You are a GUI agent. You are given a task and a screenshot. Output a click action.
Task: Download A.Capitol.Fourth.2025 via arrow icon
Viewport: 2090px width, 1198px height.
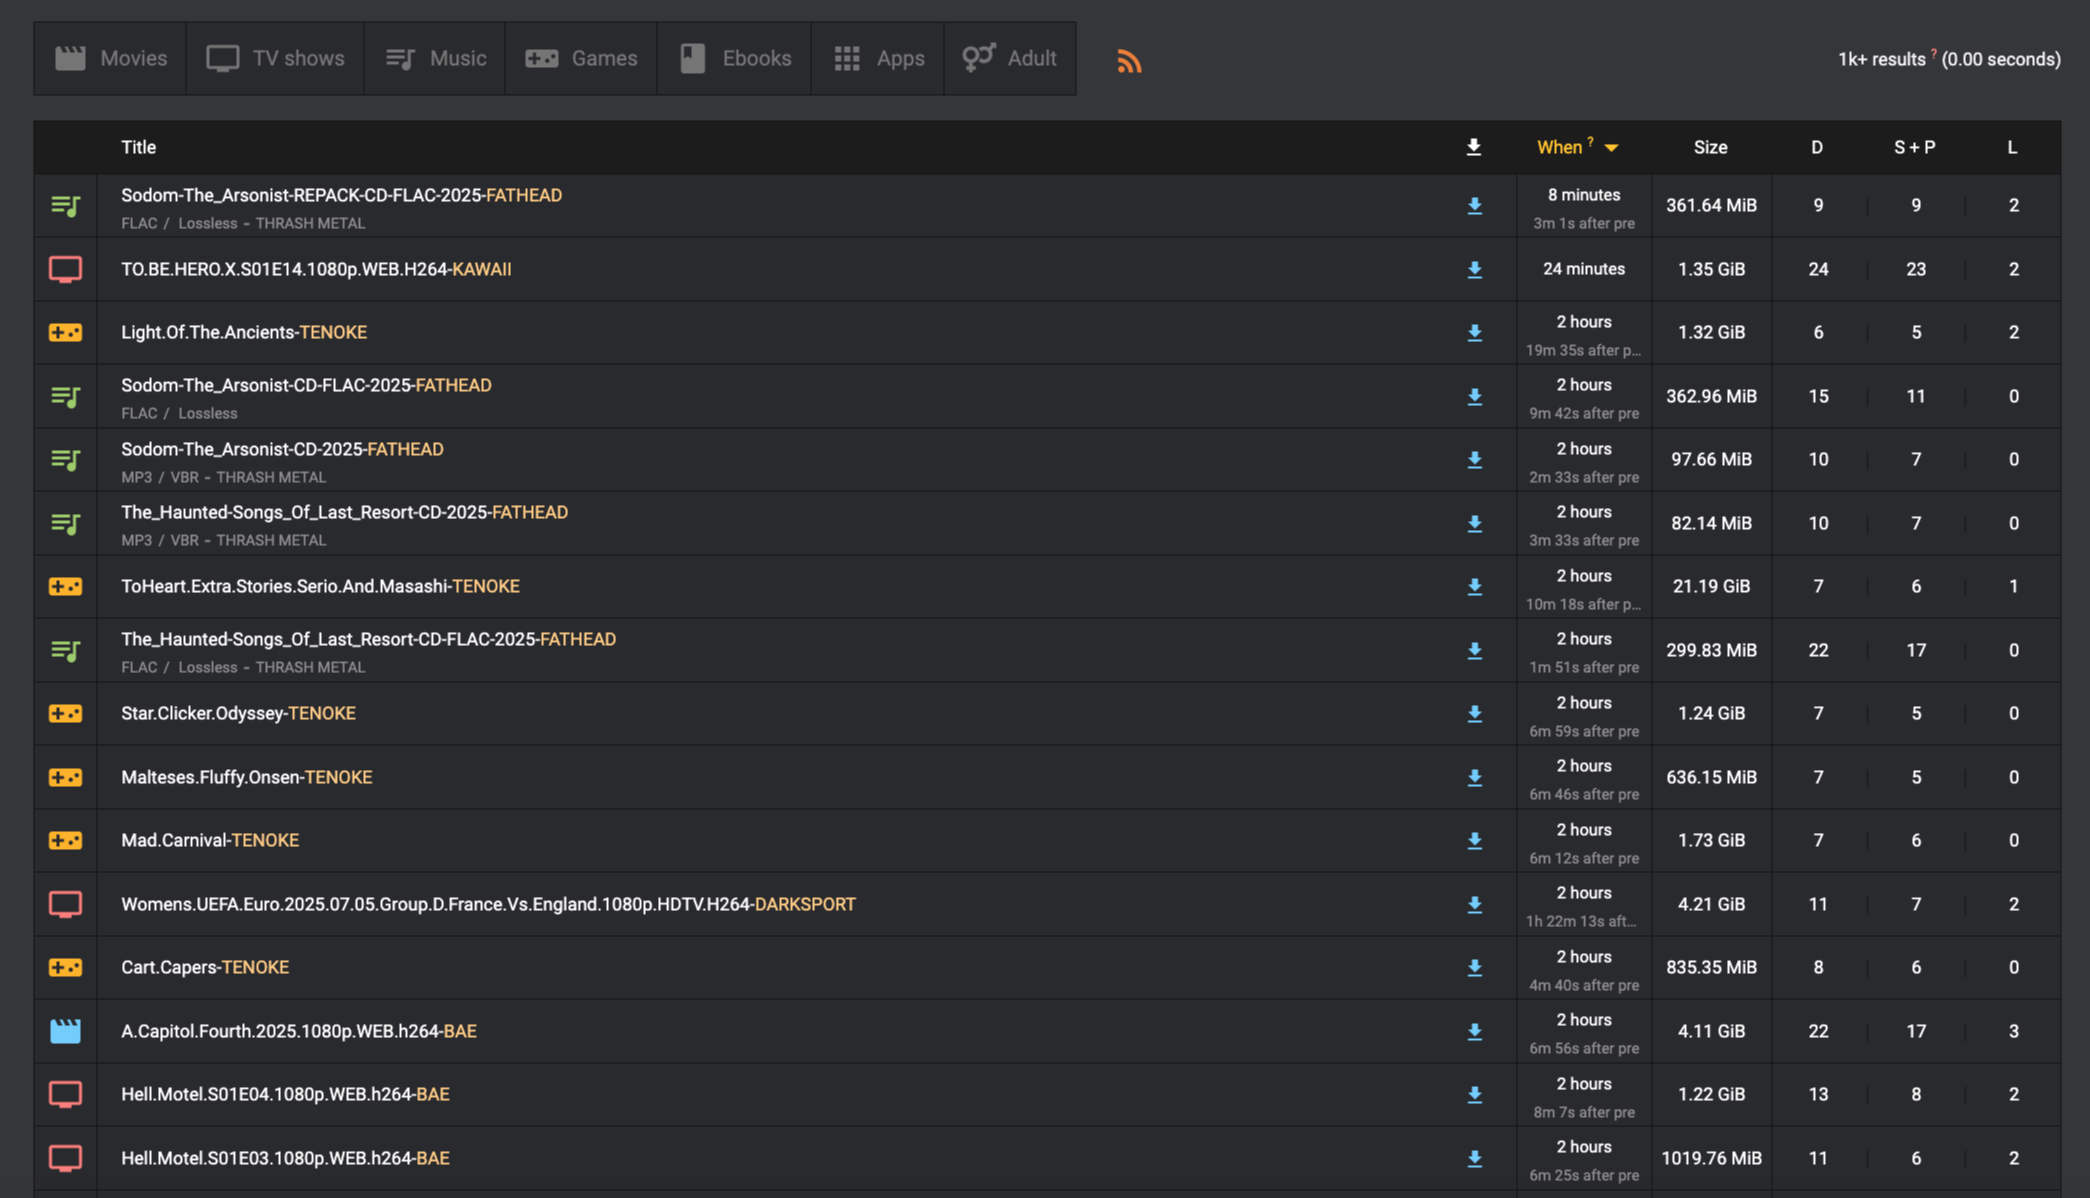point(1474,1032)
